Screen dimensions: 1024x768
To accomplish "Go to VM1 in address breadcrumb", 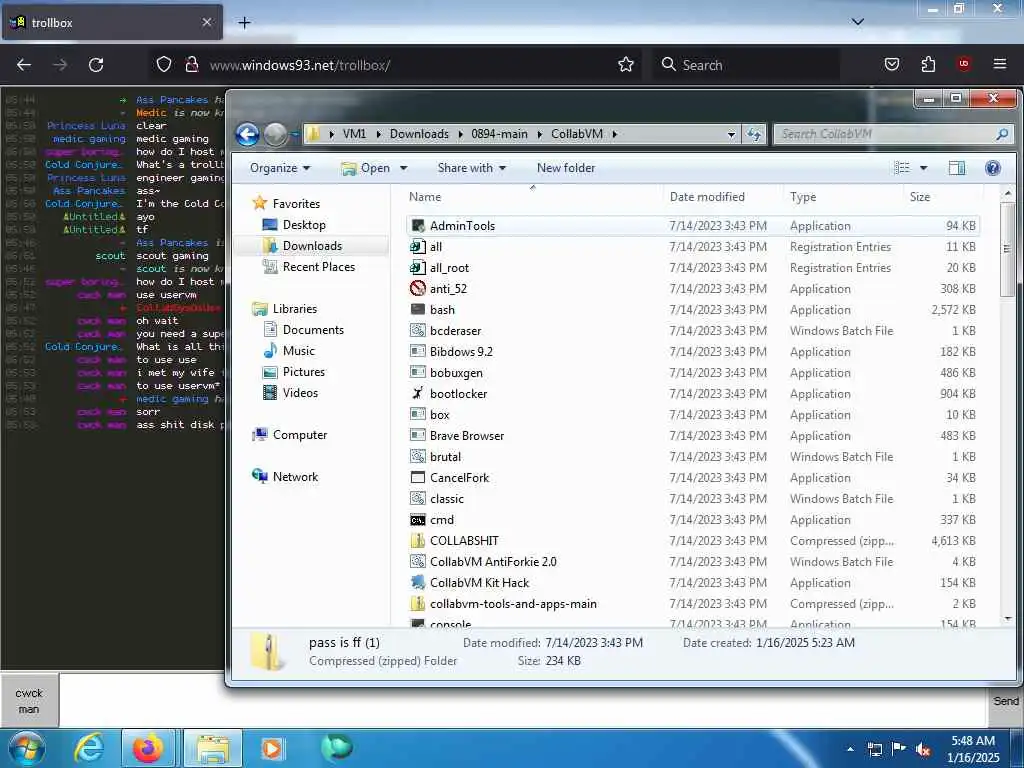I will pyautogui.click(x=354, y=135).
